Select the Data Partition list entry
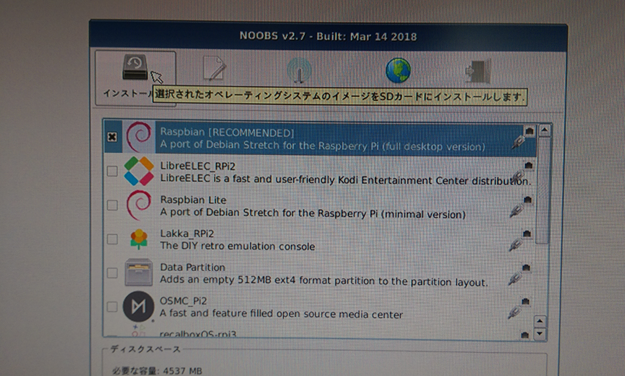The width and height of the screenshot is (625, 376). pyautogui.click(x=320, y=274)
